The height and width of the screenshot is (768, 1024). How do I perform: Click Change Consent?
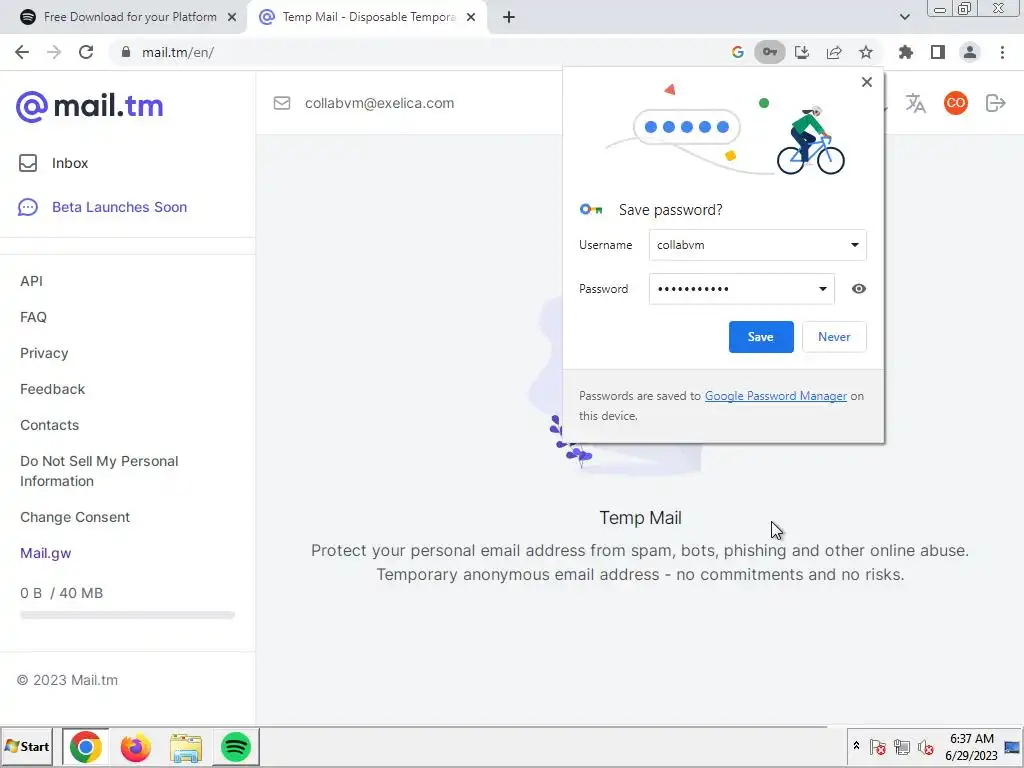point(75,517)
